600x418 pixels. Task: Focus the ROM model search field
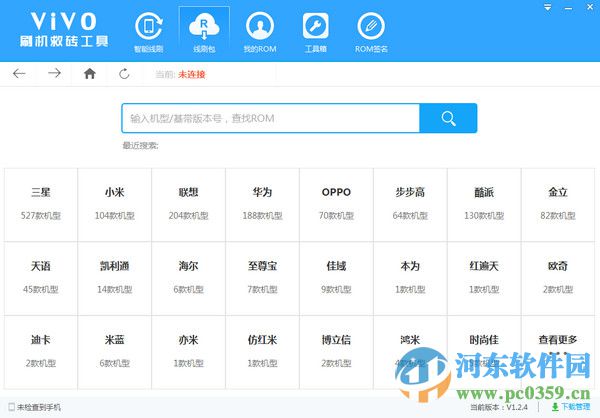[271, 118]
